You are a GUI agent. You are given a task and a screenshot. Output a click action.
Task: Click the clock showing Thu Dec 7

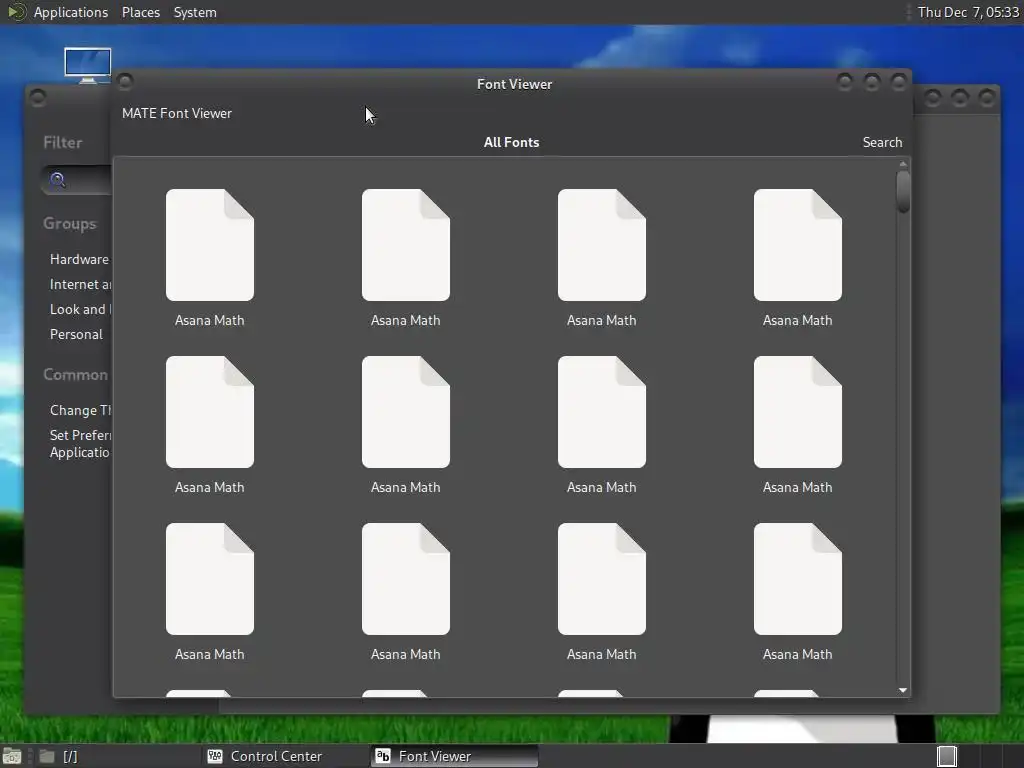coord(968,12)
